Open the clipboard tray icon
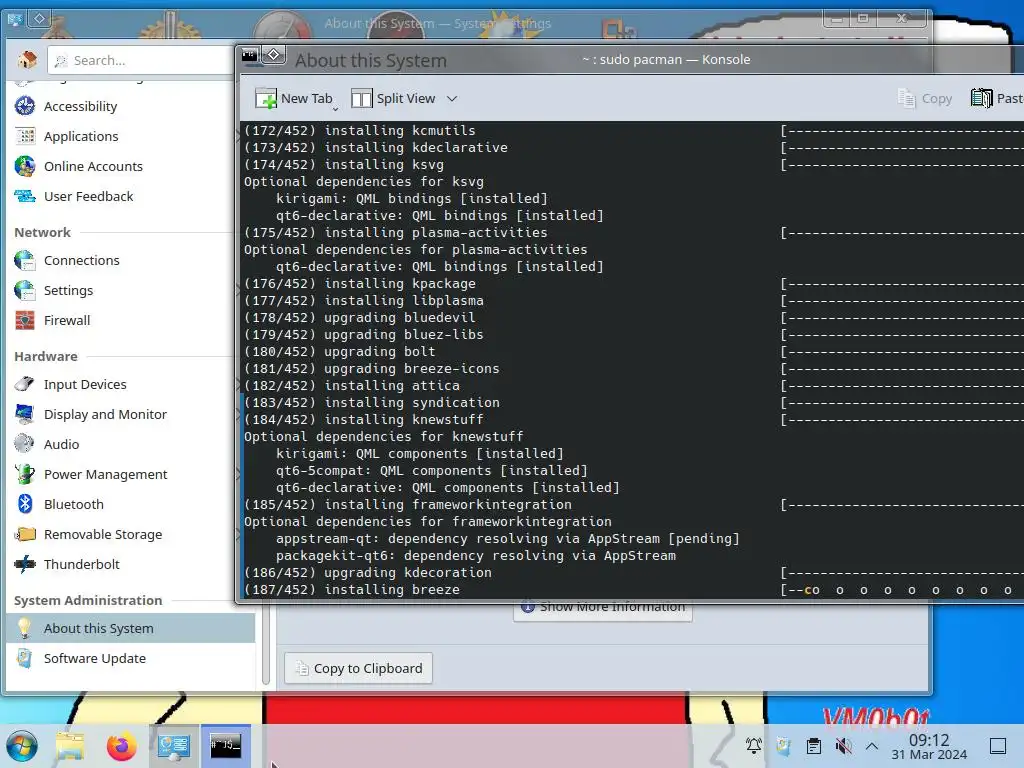 (814, 746)
